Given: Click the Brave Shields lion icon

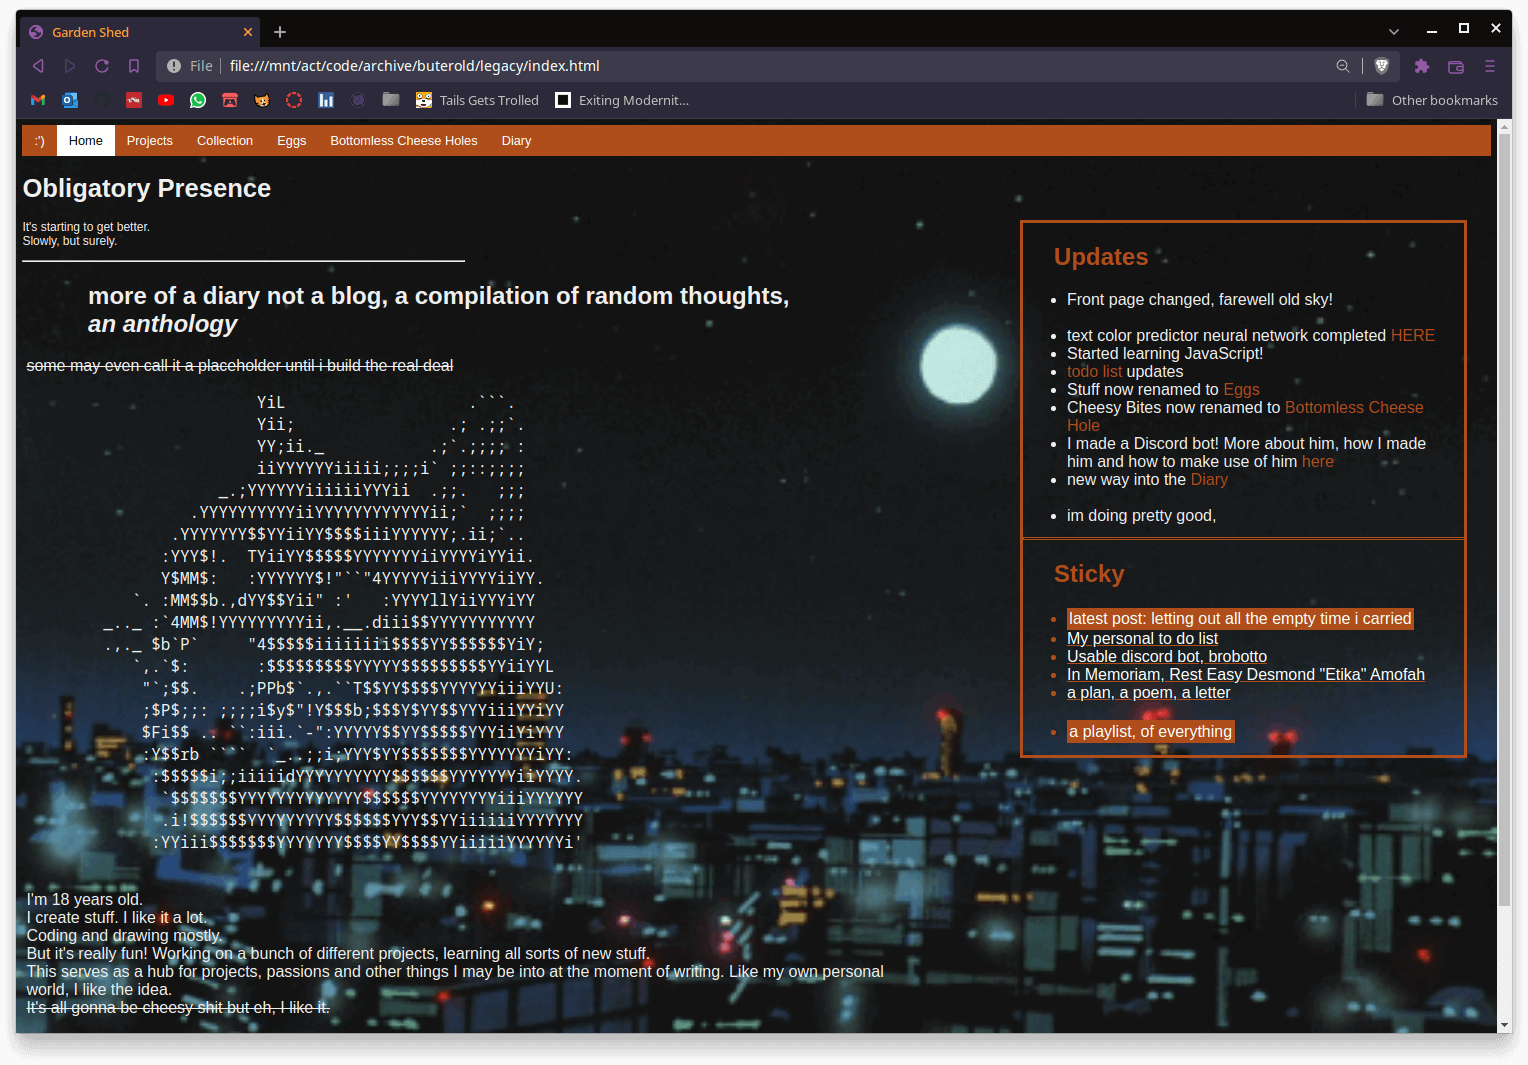Looking at the screenshot, I should click(1382, 66).
